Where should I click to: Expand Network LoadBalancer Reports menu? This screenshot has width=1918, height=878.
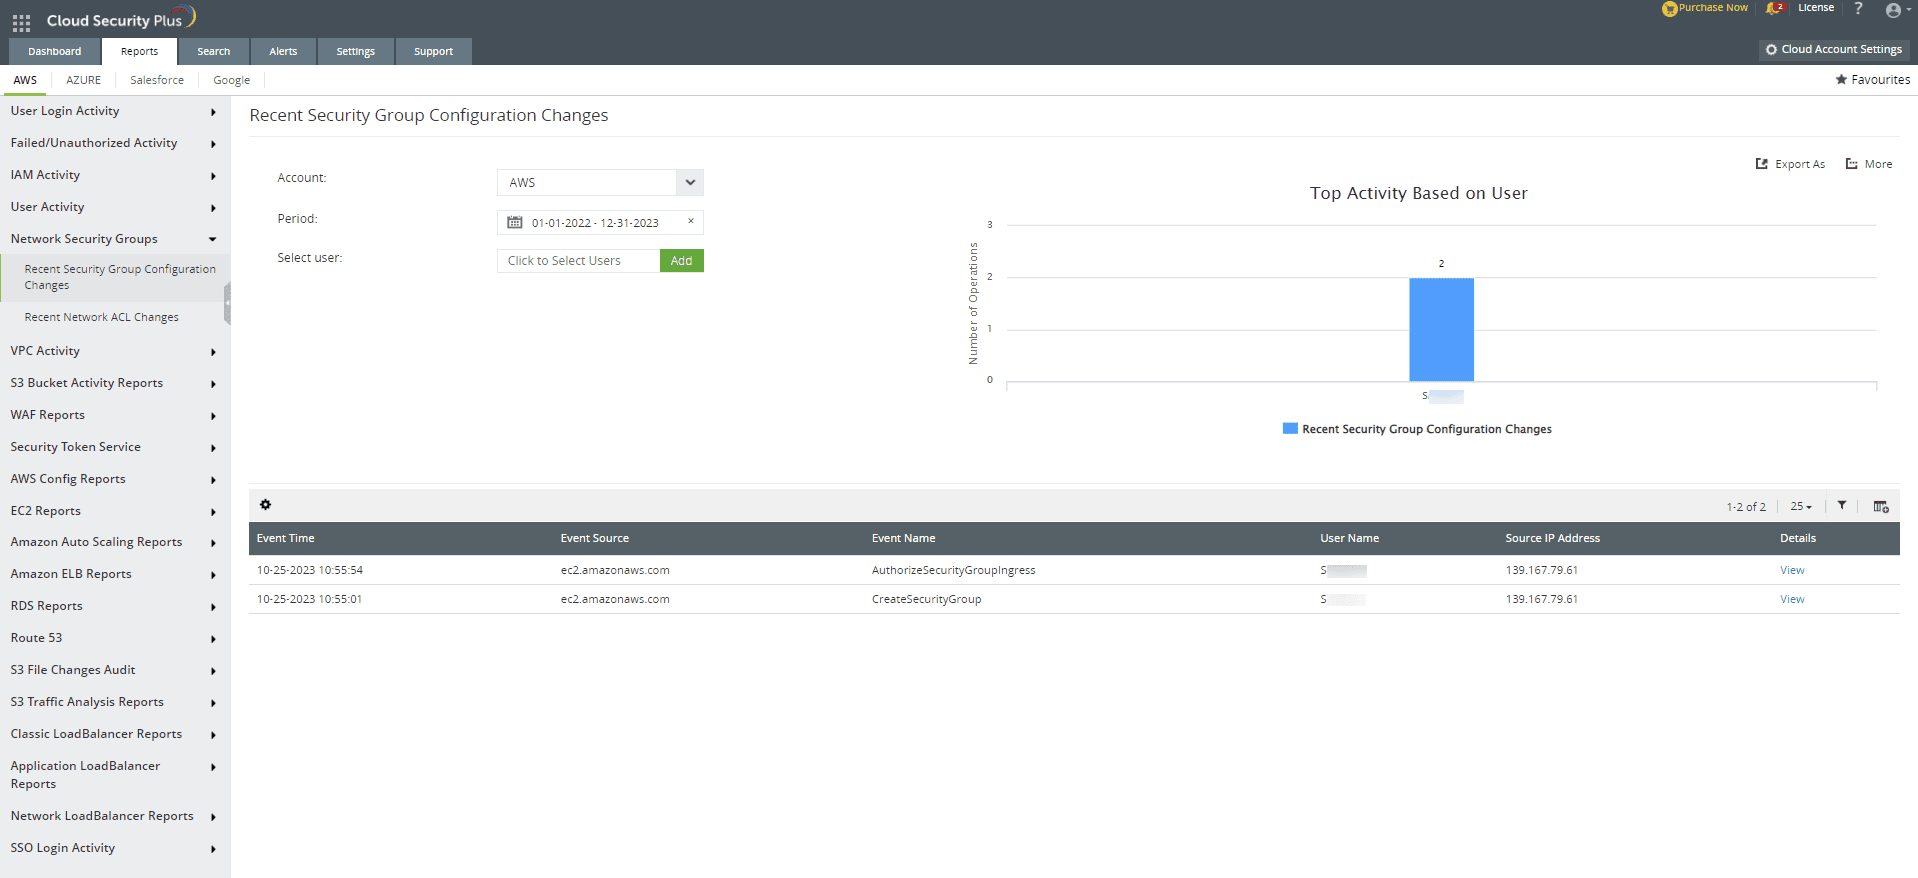click(x=114, y=816)
